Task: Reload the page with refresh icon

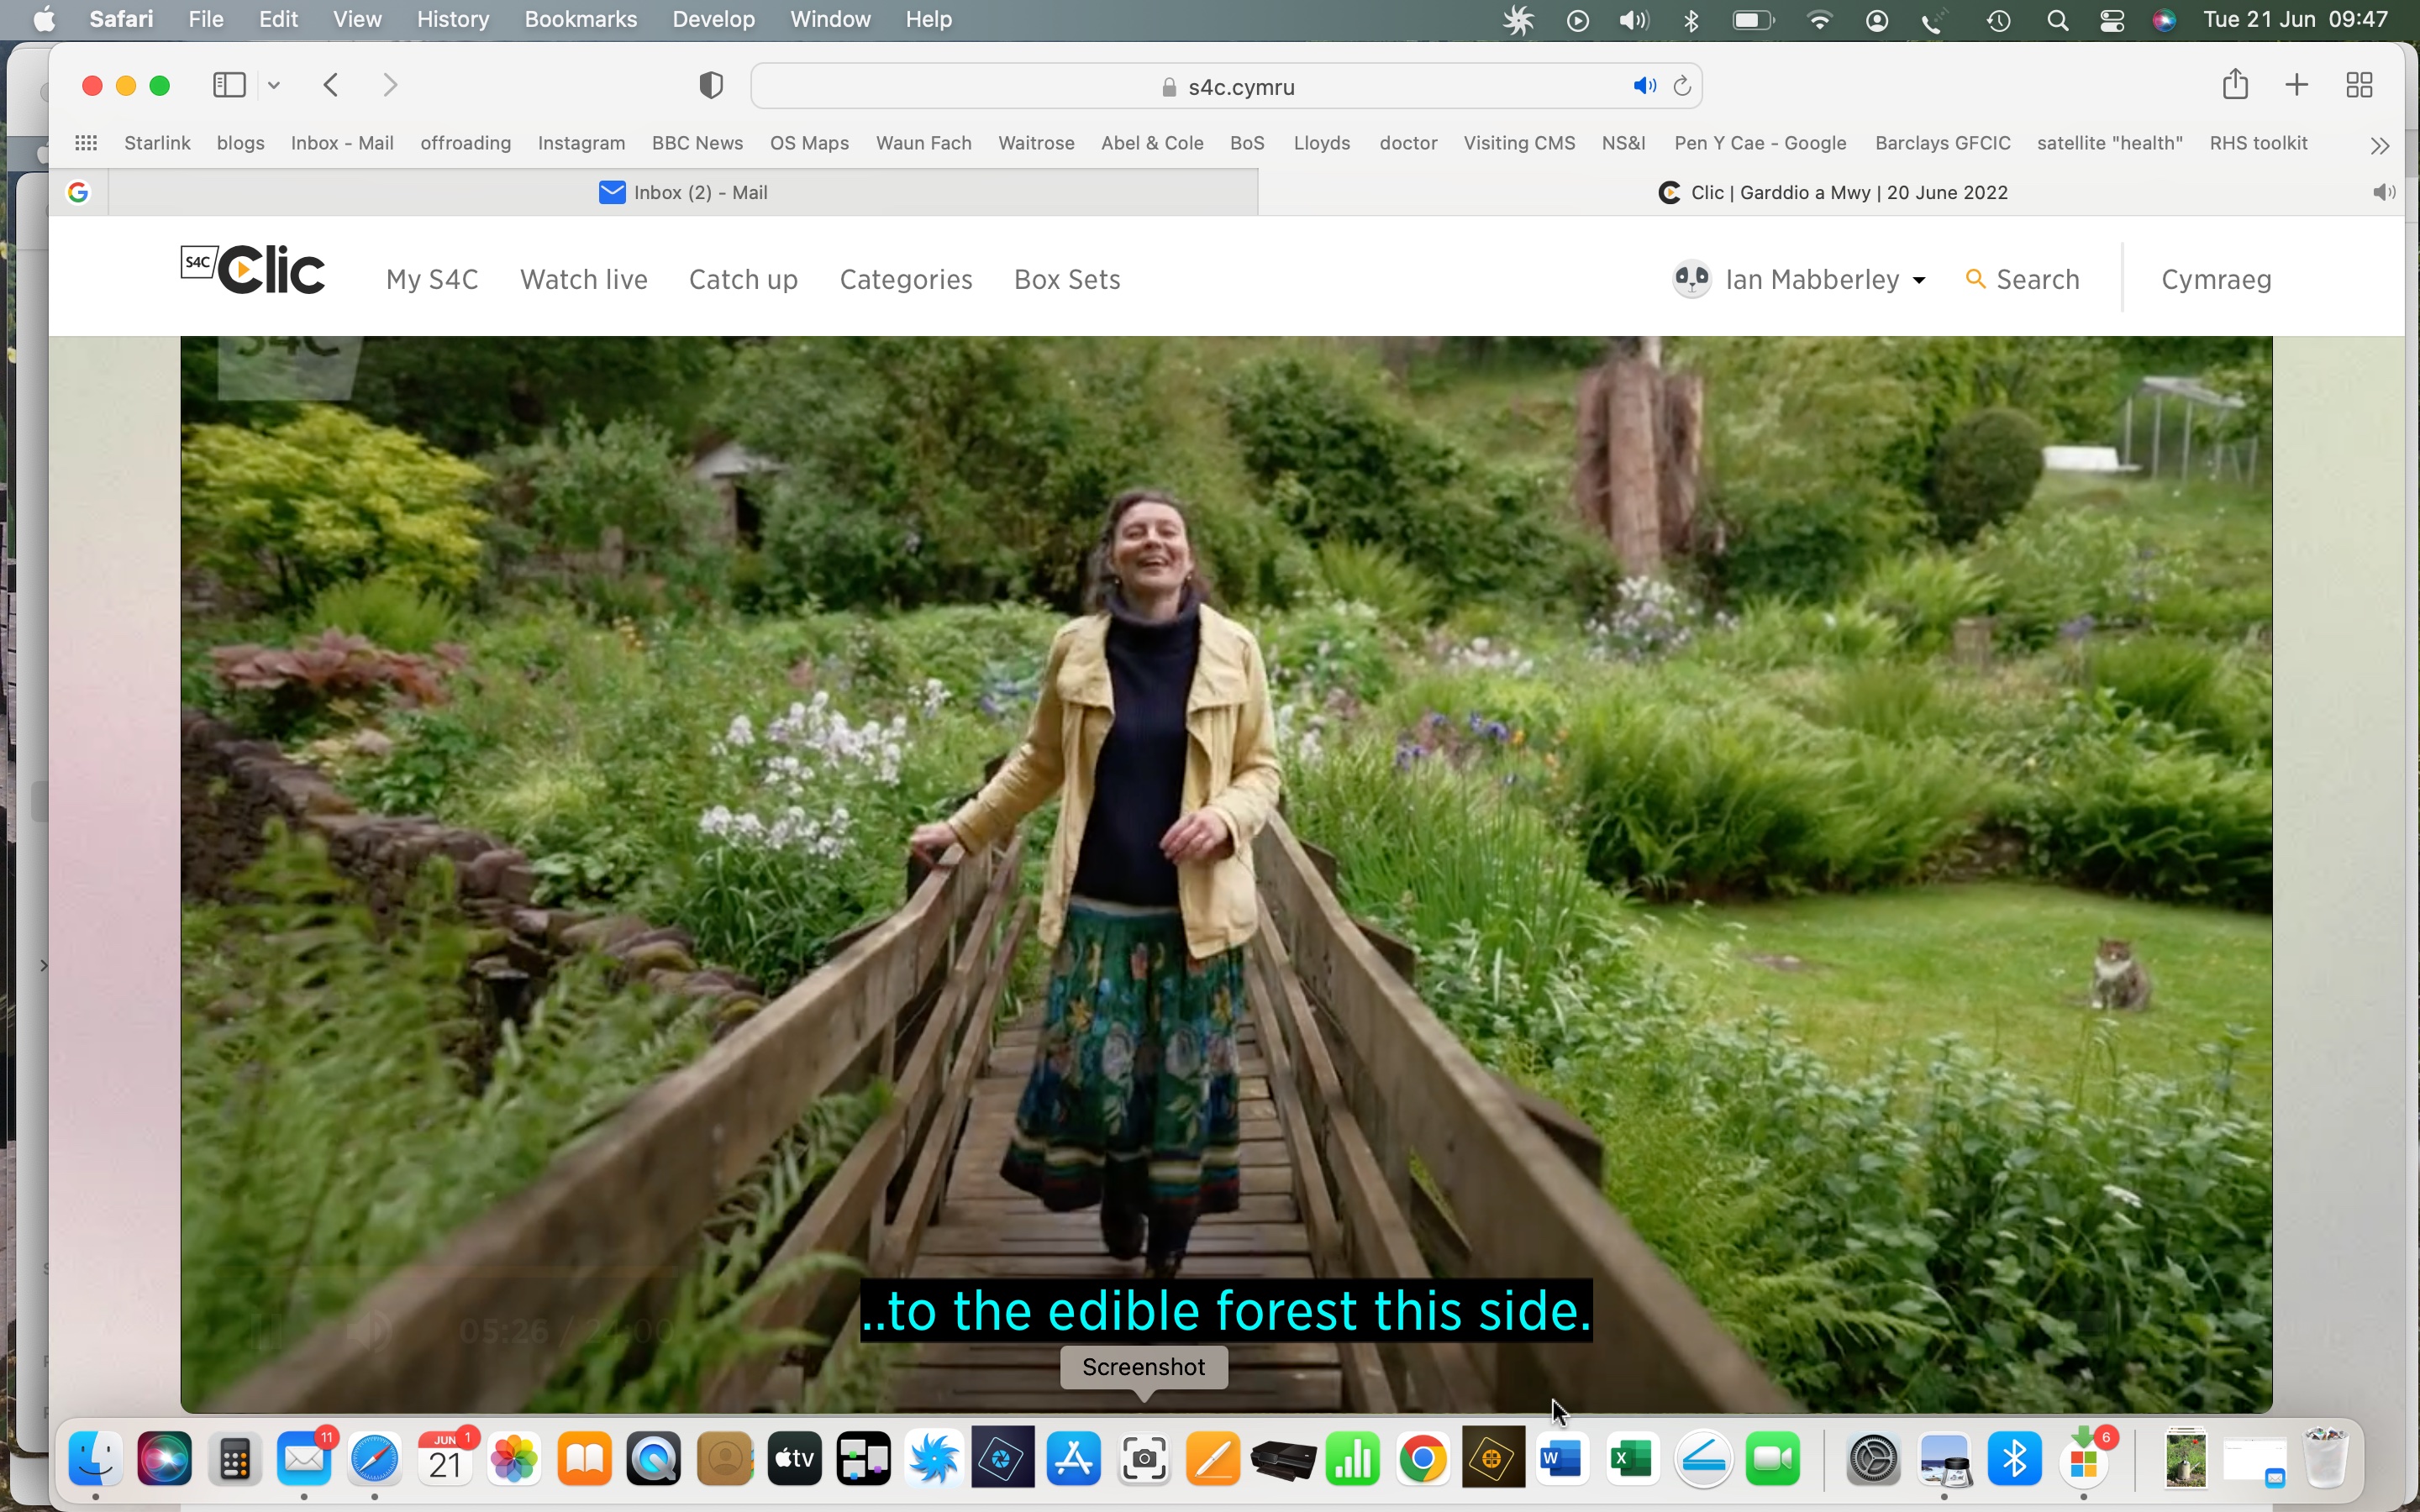Action: pyautogui.click(x=1682, y=86)
